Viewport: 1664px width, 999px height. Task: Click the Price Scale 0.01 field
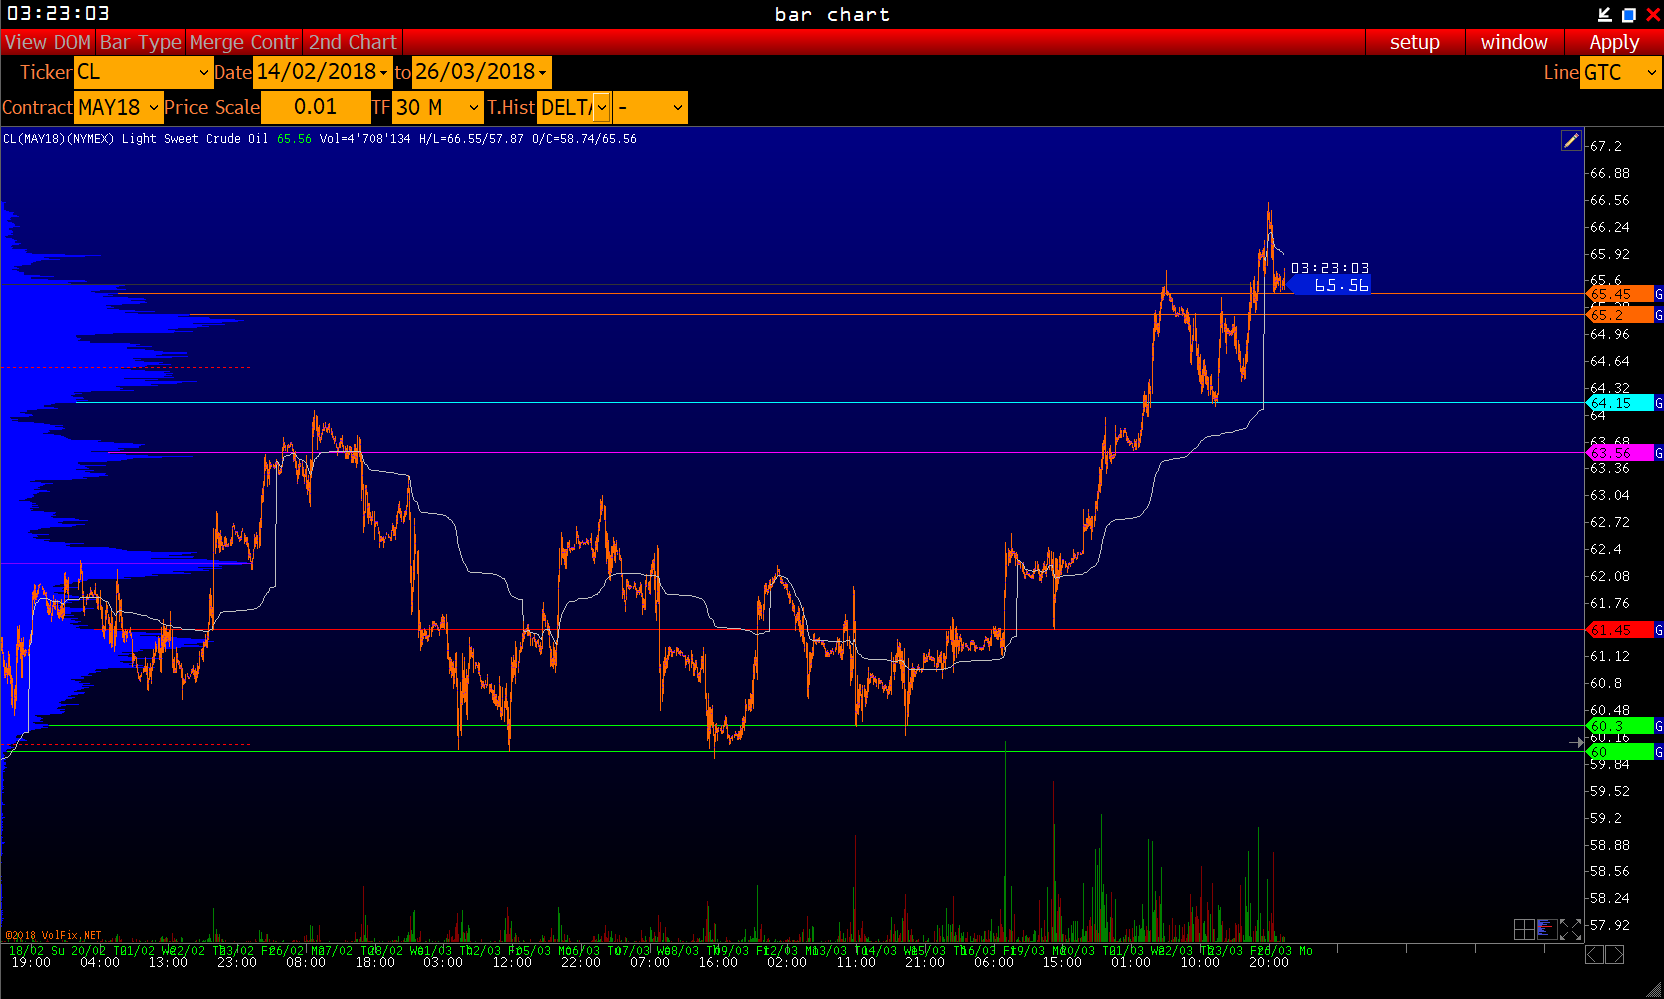pyautogui.click(x=315, y=108)
